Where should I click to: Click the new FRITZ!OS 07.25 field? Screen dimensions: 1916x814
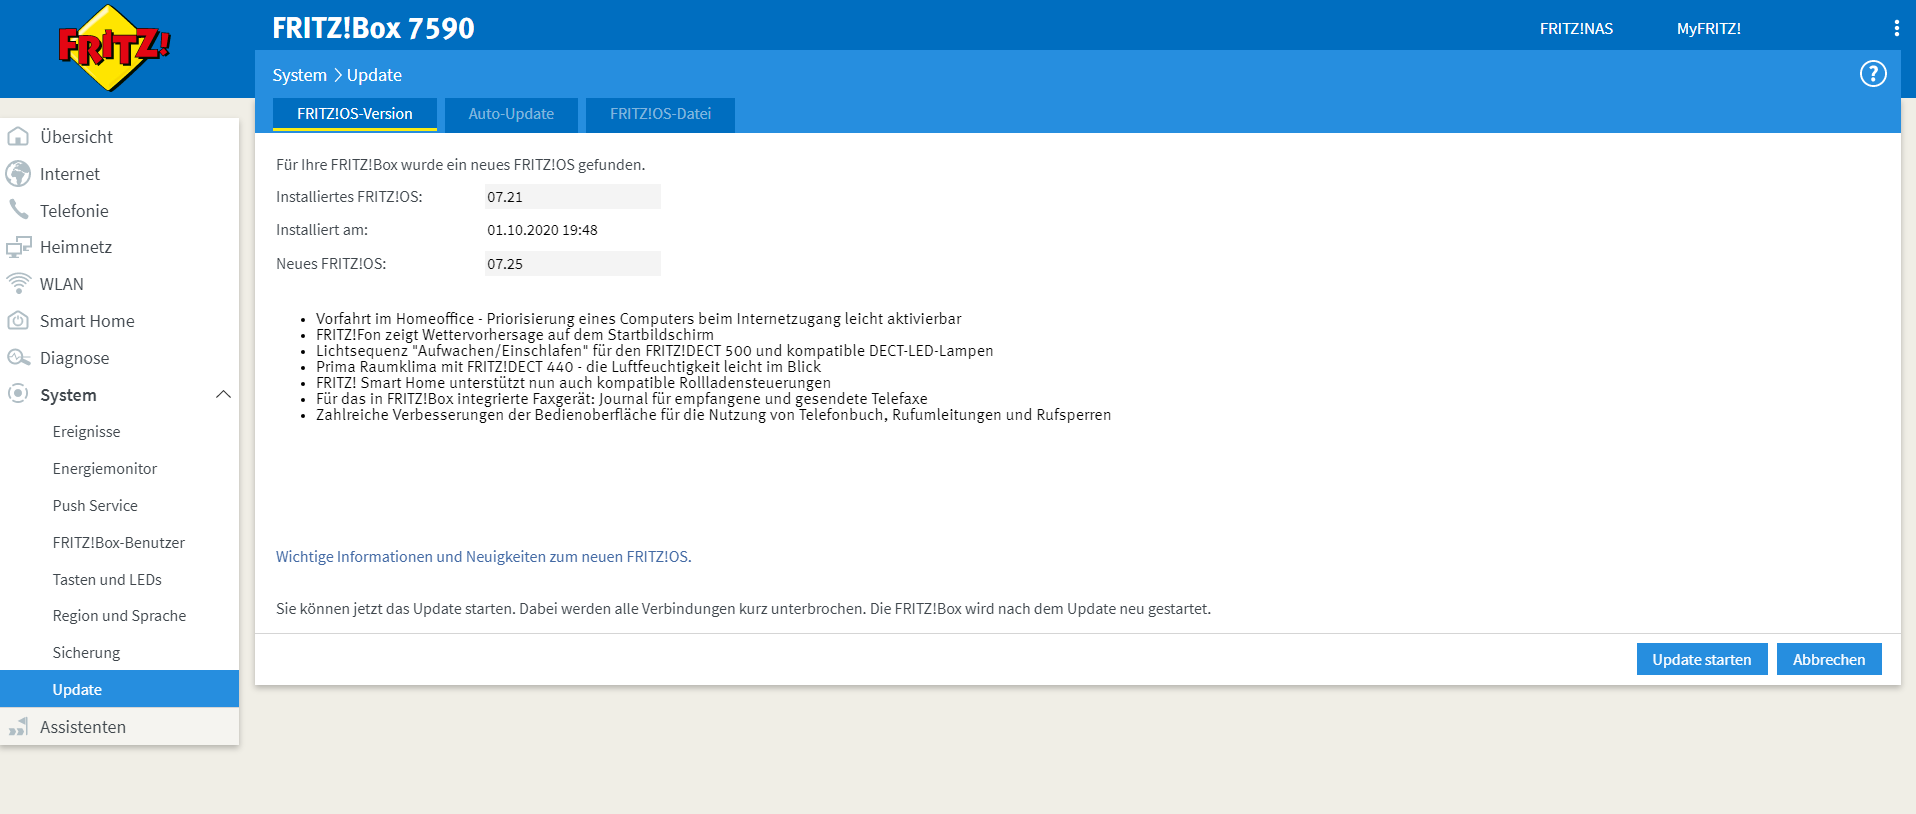pos(572,264)
